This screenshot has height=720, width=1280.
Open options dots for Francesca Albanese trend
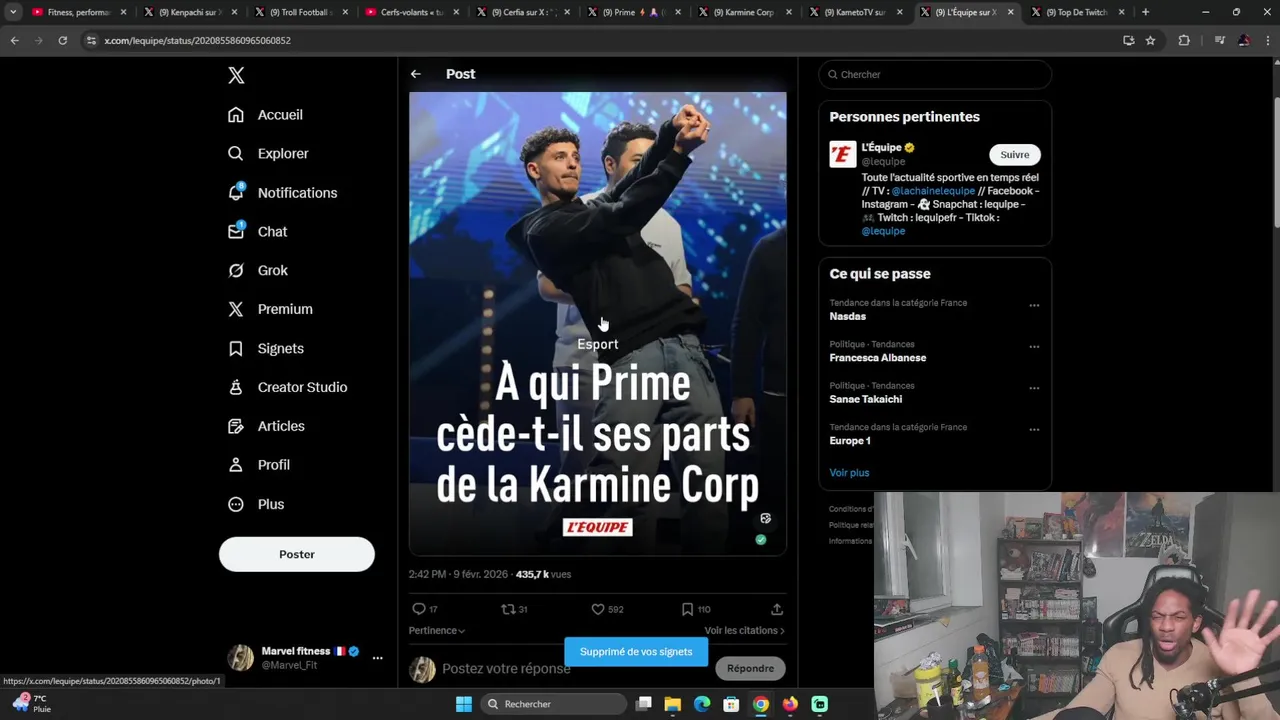point(1034,347)
